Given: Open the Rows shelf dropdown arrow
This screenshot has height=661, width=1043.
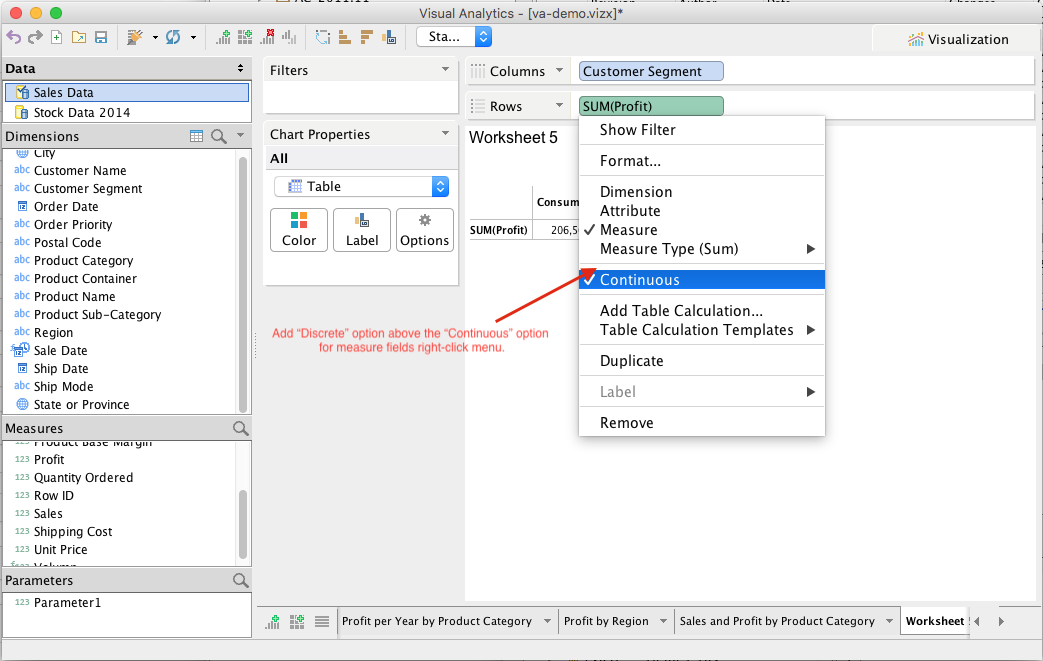Looking at the screenshot, I should click(x=559, y=105).
